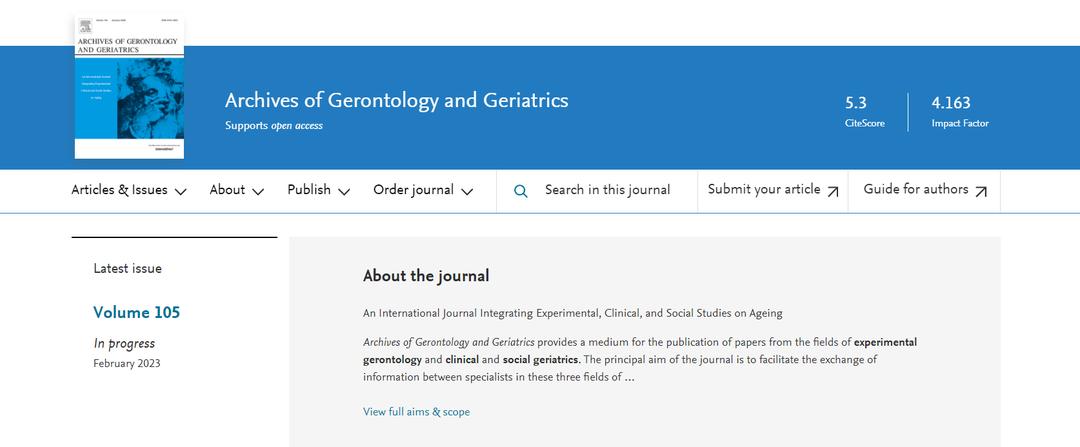1080x447 pixels.
Task: Click the magnifying glass search icon
Action: click(x=520, y=191)
